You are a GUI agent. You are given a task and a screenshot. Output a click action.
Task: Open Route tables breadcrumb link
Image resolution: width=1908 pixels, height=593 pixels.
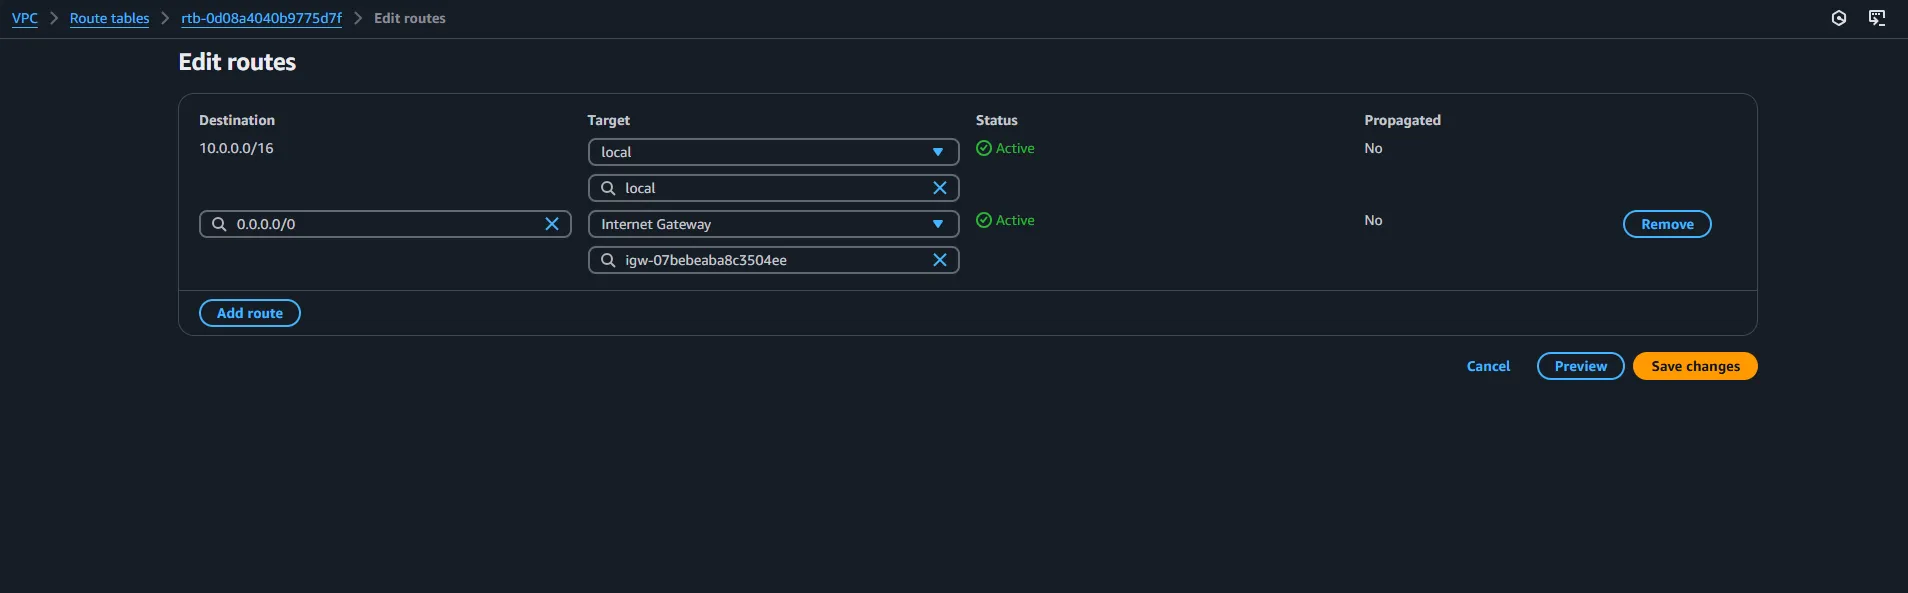pos(109,18)
